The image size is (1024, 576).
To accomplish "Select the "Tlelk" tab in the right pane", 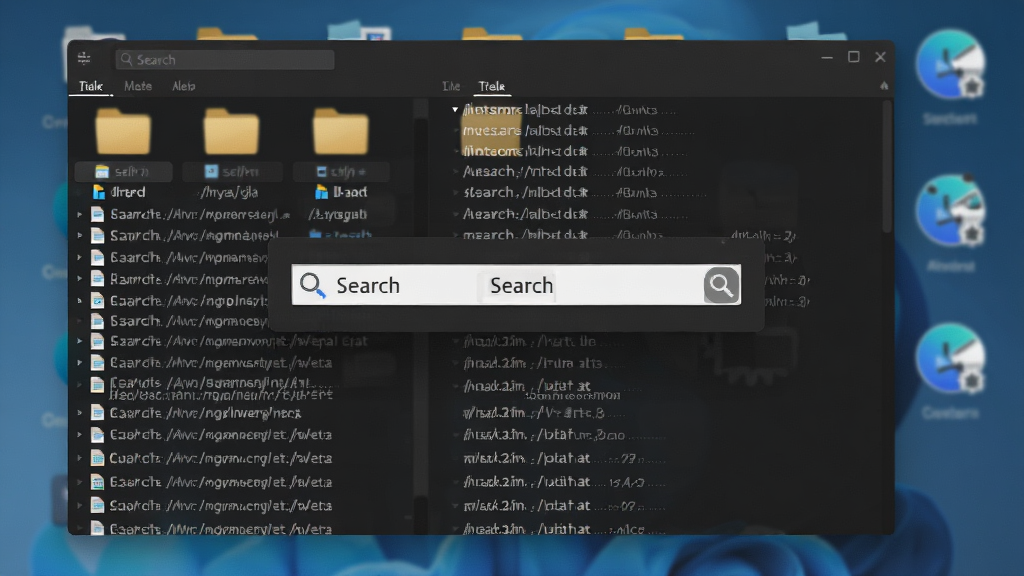I will coord(491,86).
